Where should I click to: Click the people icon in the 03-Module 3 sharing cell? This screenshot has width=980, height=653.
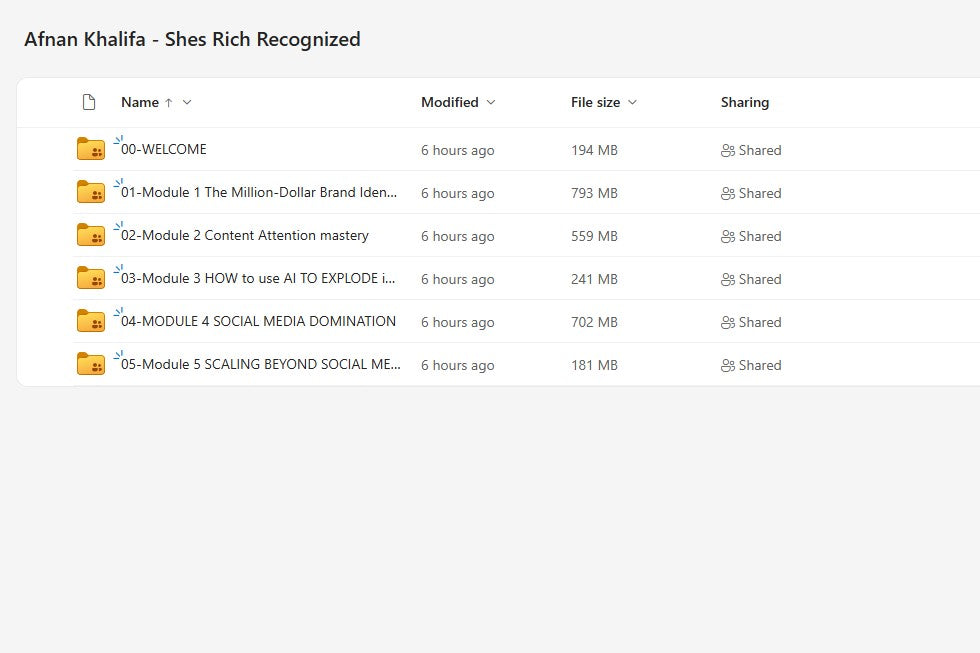pyautogui.click(x=728, y=279)
